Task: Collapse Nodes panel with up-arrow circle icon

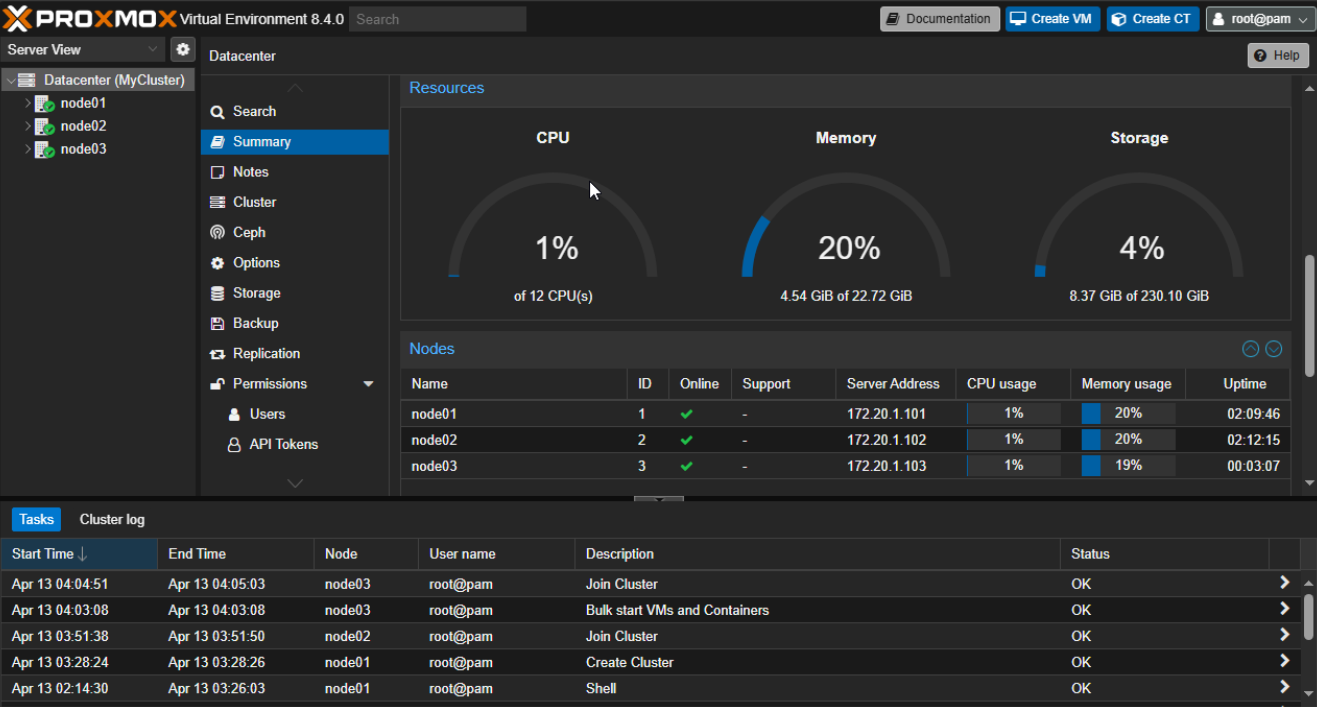Action: point(1250,349)
